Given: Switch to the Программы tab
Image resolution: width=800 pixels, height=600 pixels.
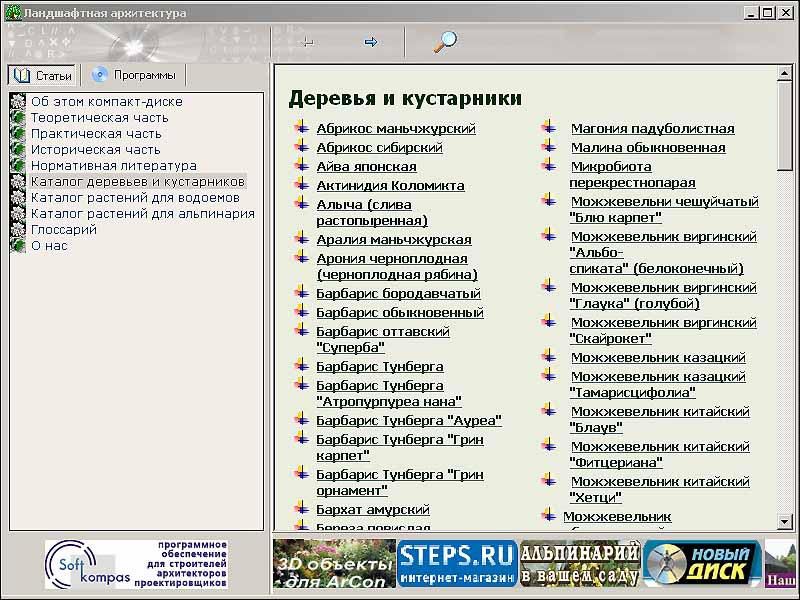Looking at the screenshot, I should pos(134,75).
